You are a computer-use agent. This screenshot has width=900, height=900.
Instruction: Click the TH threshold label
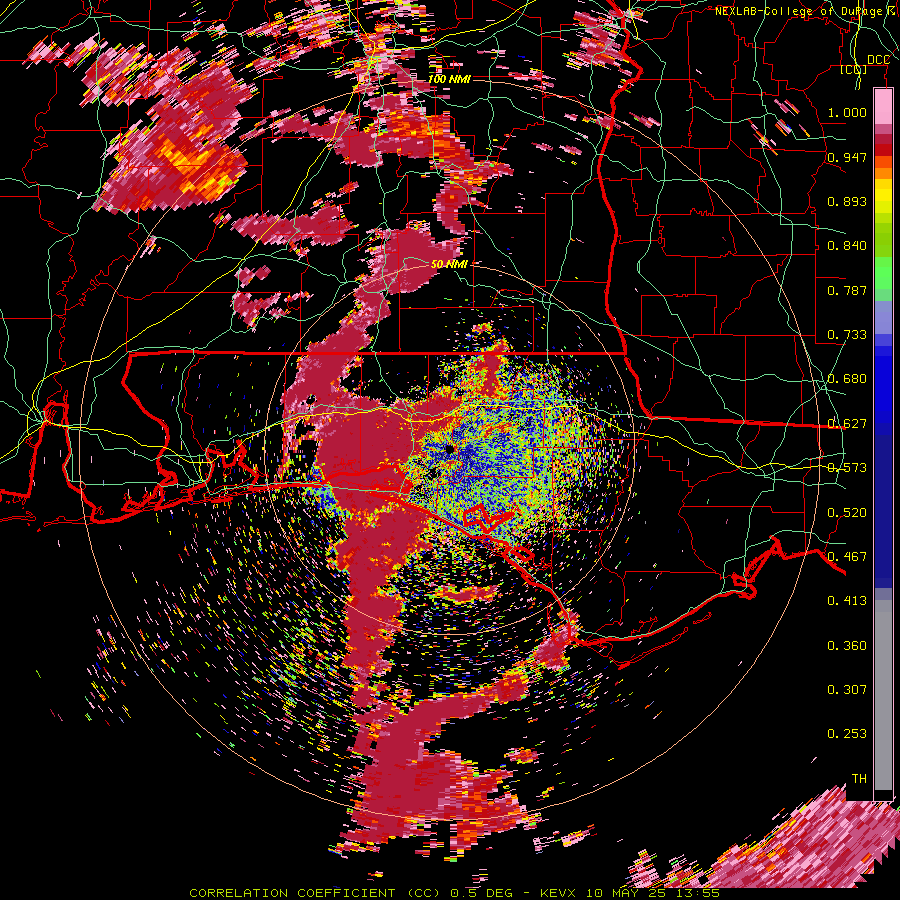tap(859, 779)
